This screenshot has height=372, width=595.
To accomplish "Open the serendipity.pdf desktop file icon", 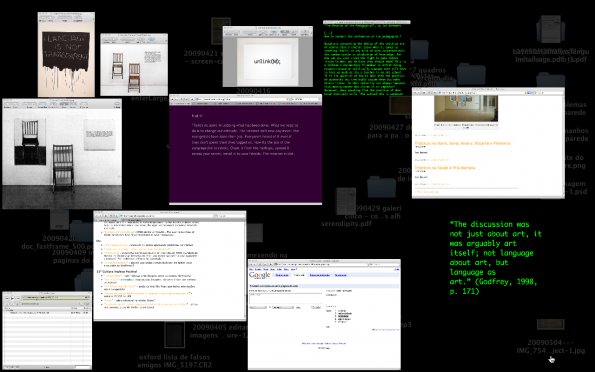I will 346,201.
